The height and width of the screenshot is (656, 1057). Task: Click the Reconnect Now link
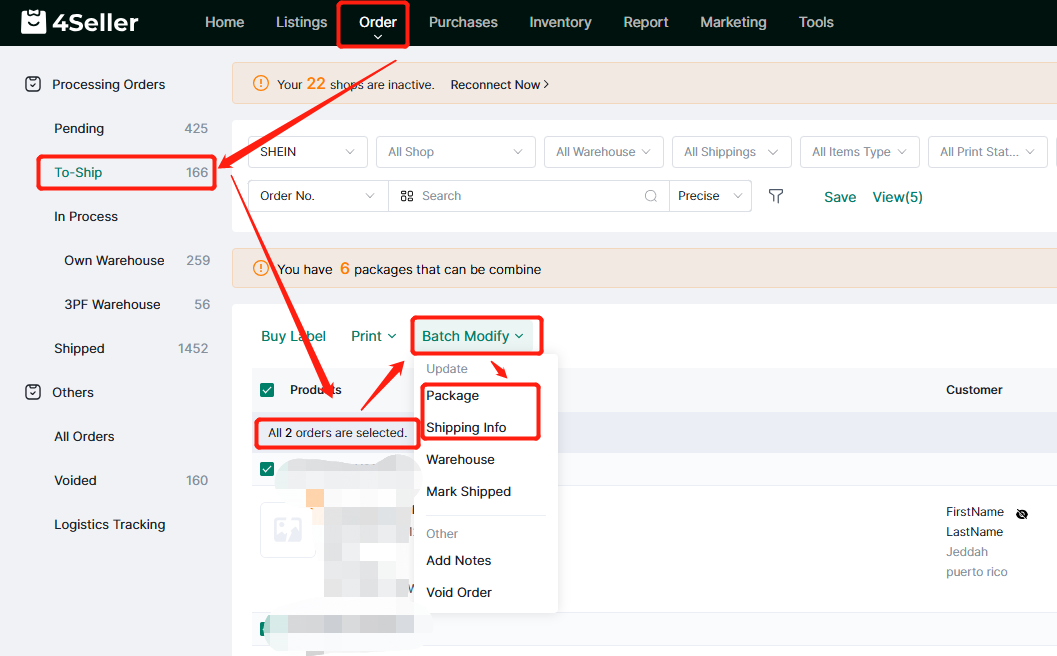tap(499, 85)
